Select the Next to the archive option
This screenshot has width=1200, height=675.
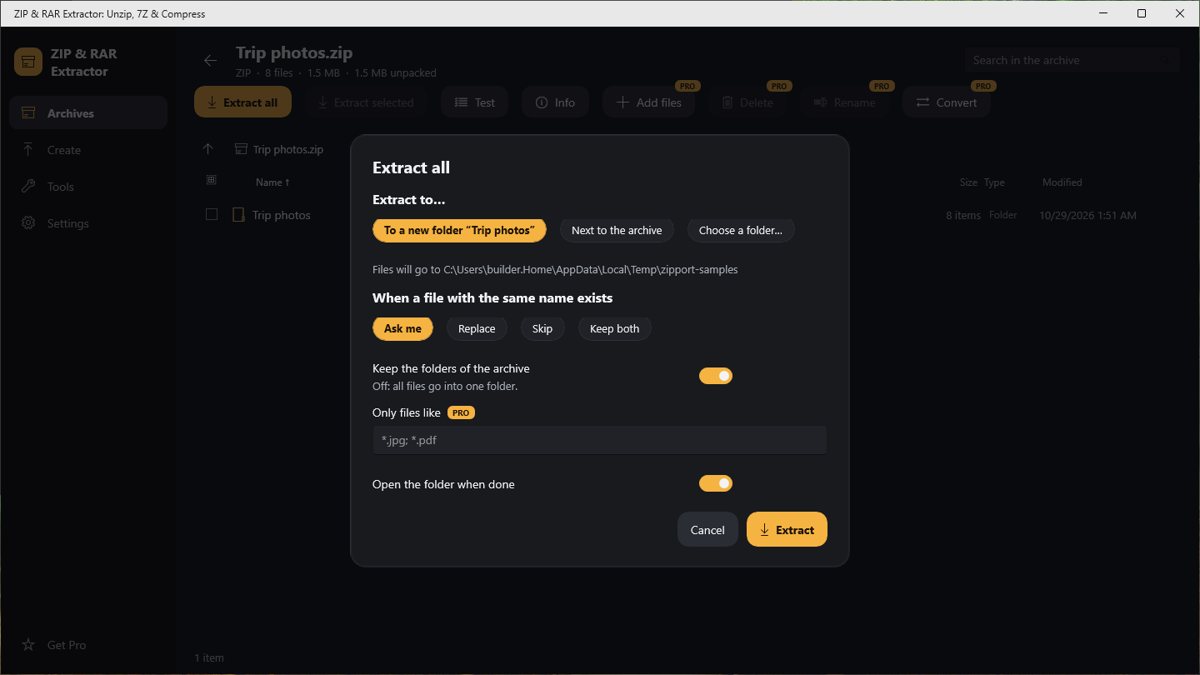pos(617,230)
